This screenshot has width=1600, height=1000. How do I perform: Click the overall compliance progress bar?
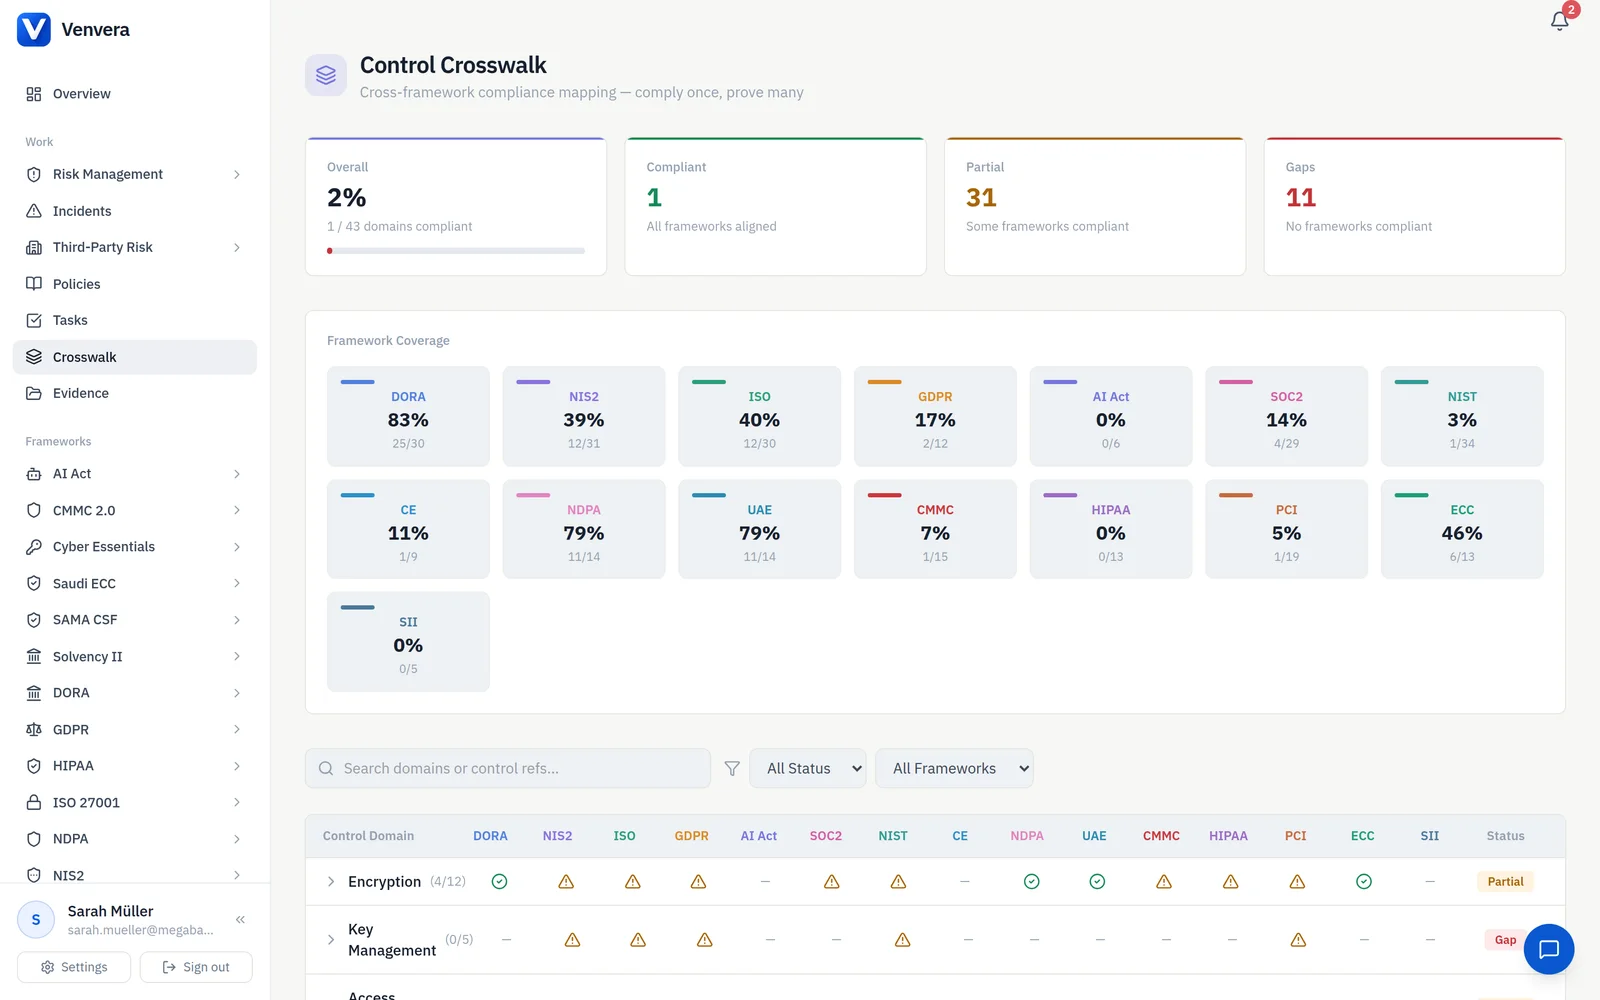pos(456,251)
